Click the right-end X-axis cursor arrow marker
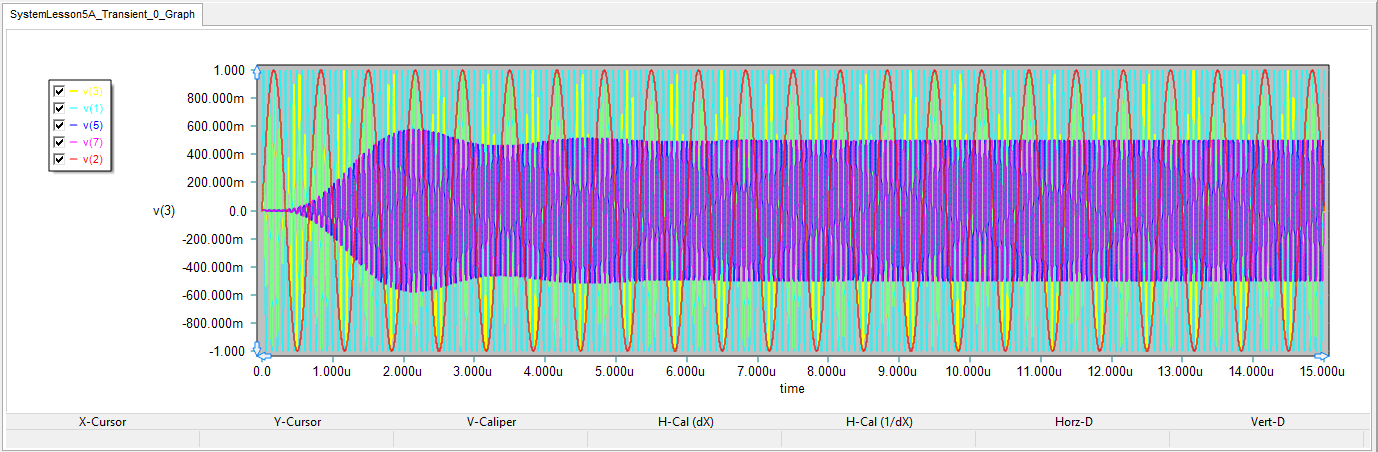 coord(1321,355)
